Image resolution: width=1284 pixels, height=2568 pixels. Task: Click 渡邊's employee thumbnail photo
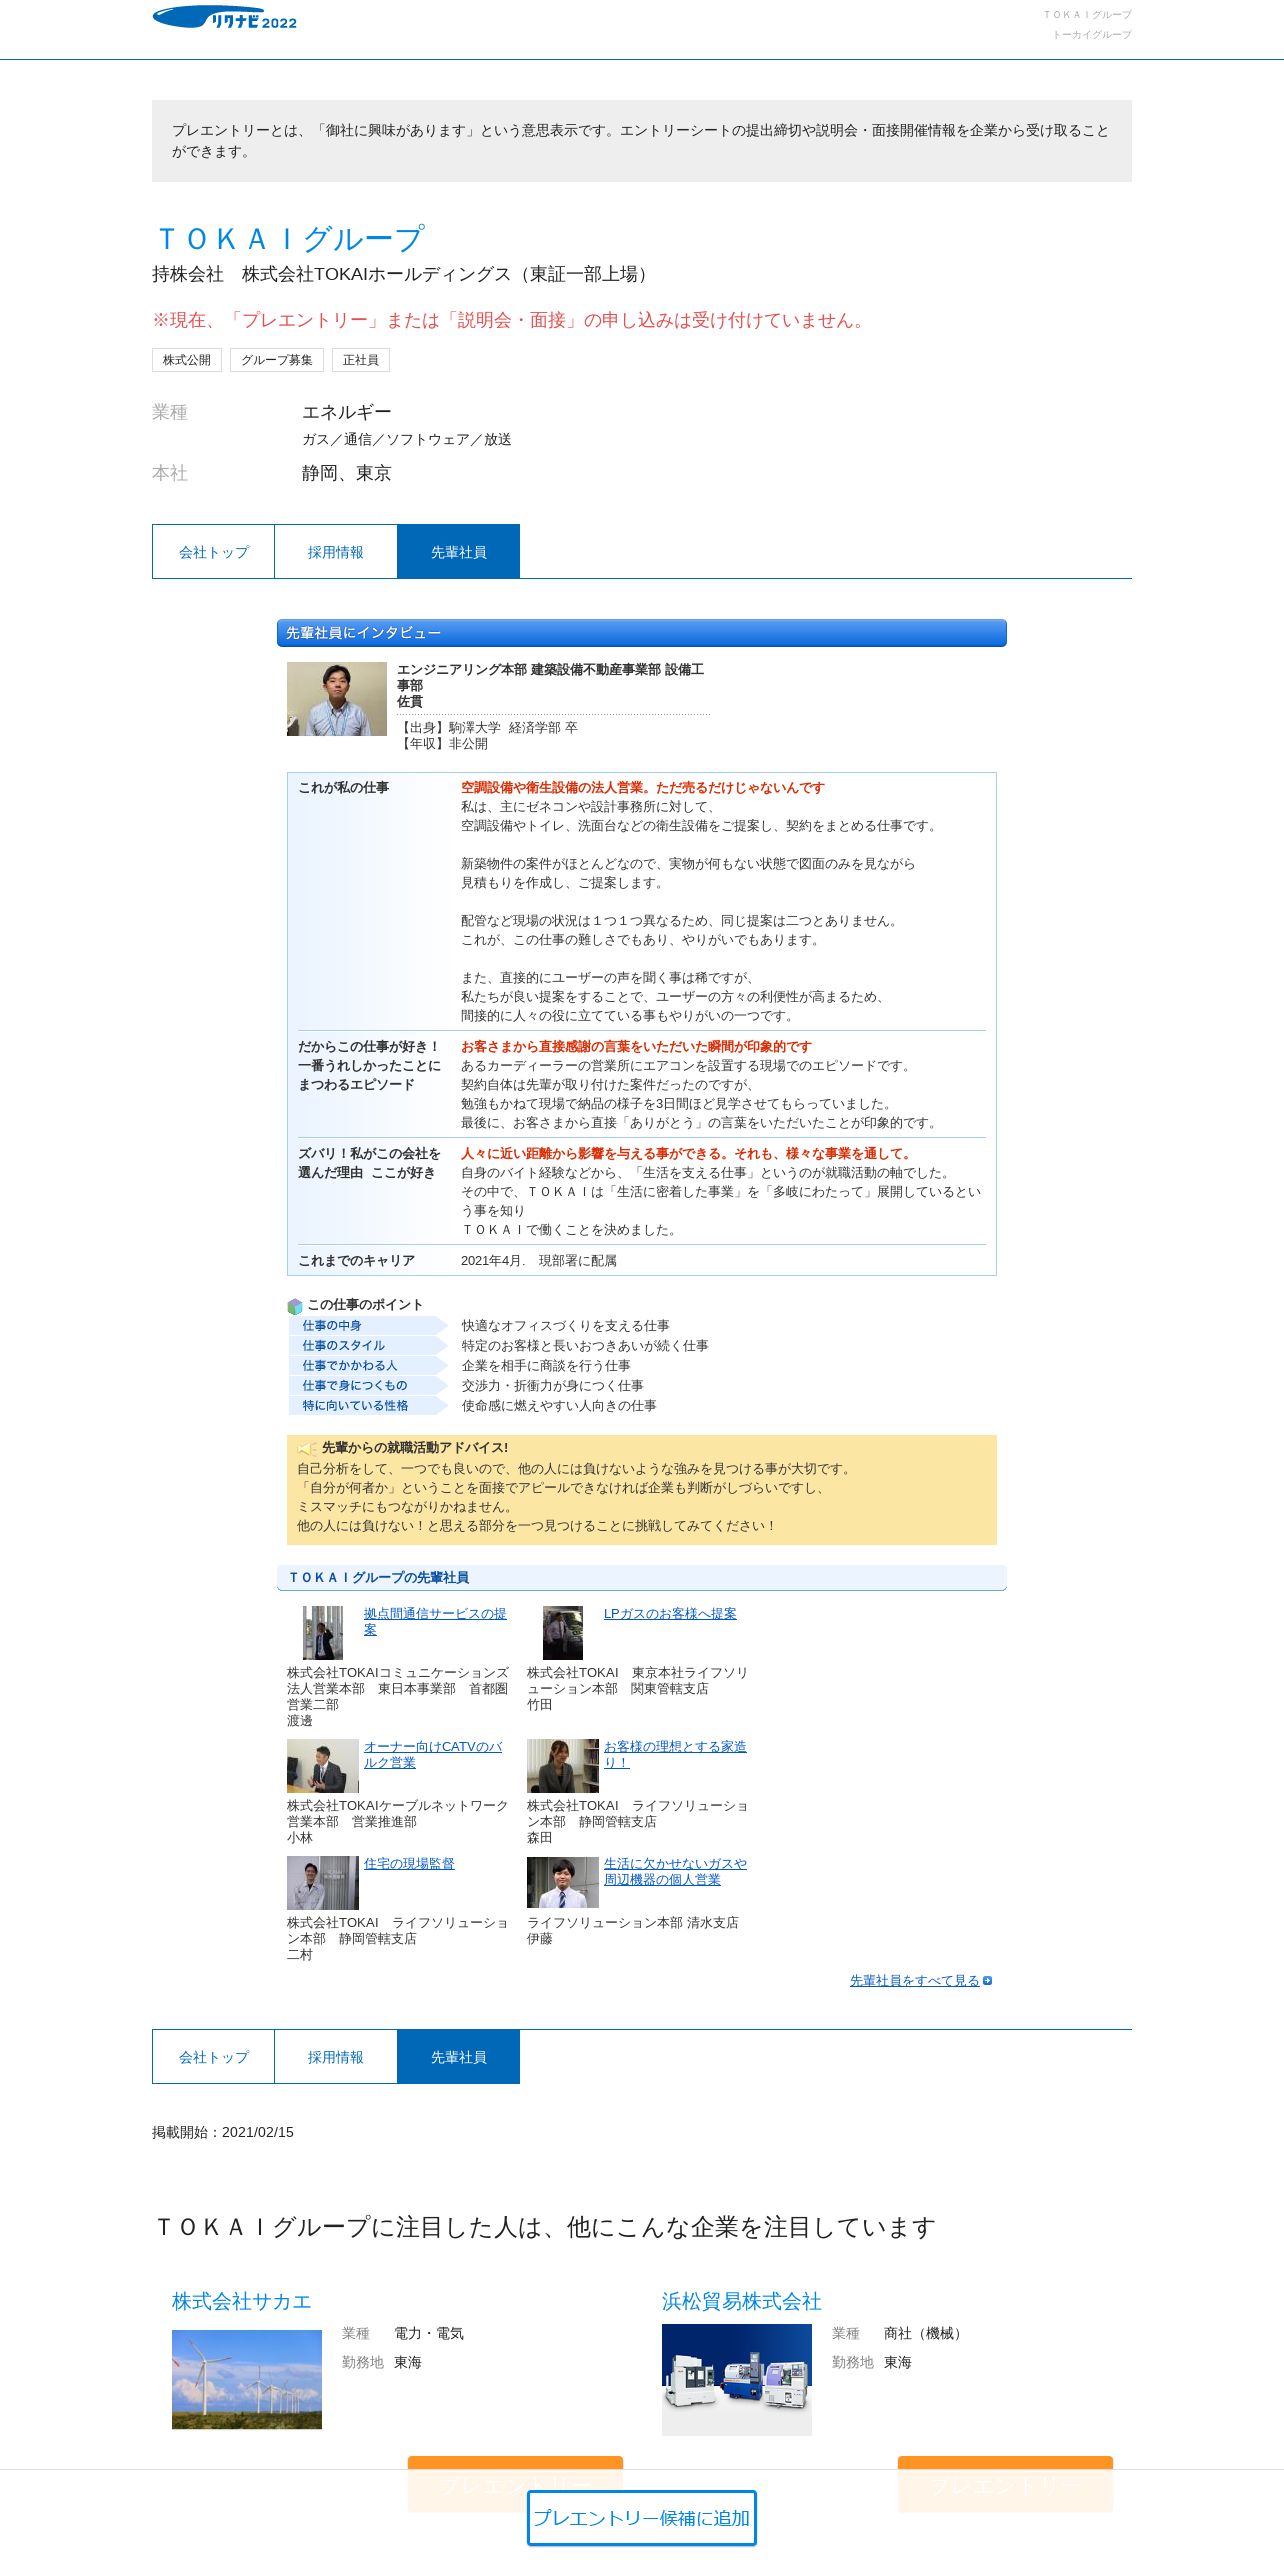pyautogui.click(x=323, y=1633)
